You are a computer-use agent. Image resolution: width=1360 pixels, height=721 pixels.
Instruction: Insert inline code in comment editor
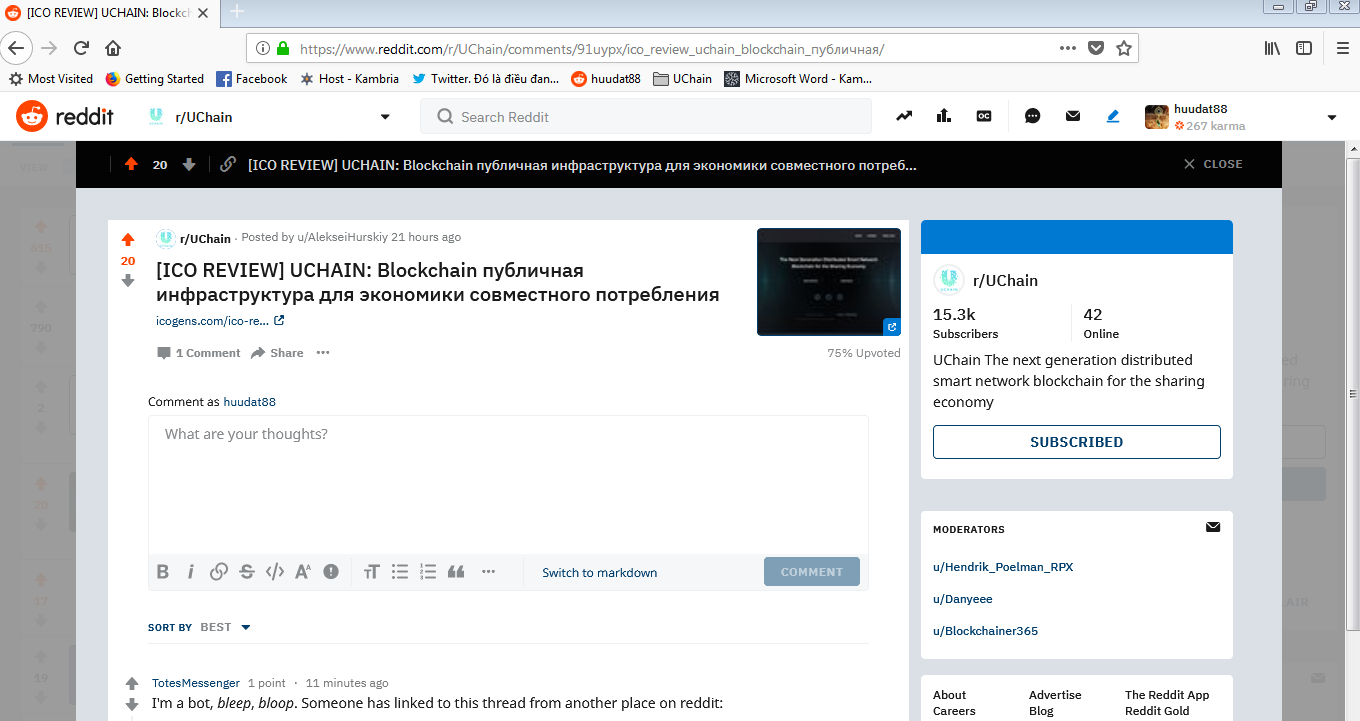click(275, 572)
